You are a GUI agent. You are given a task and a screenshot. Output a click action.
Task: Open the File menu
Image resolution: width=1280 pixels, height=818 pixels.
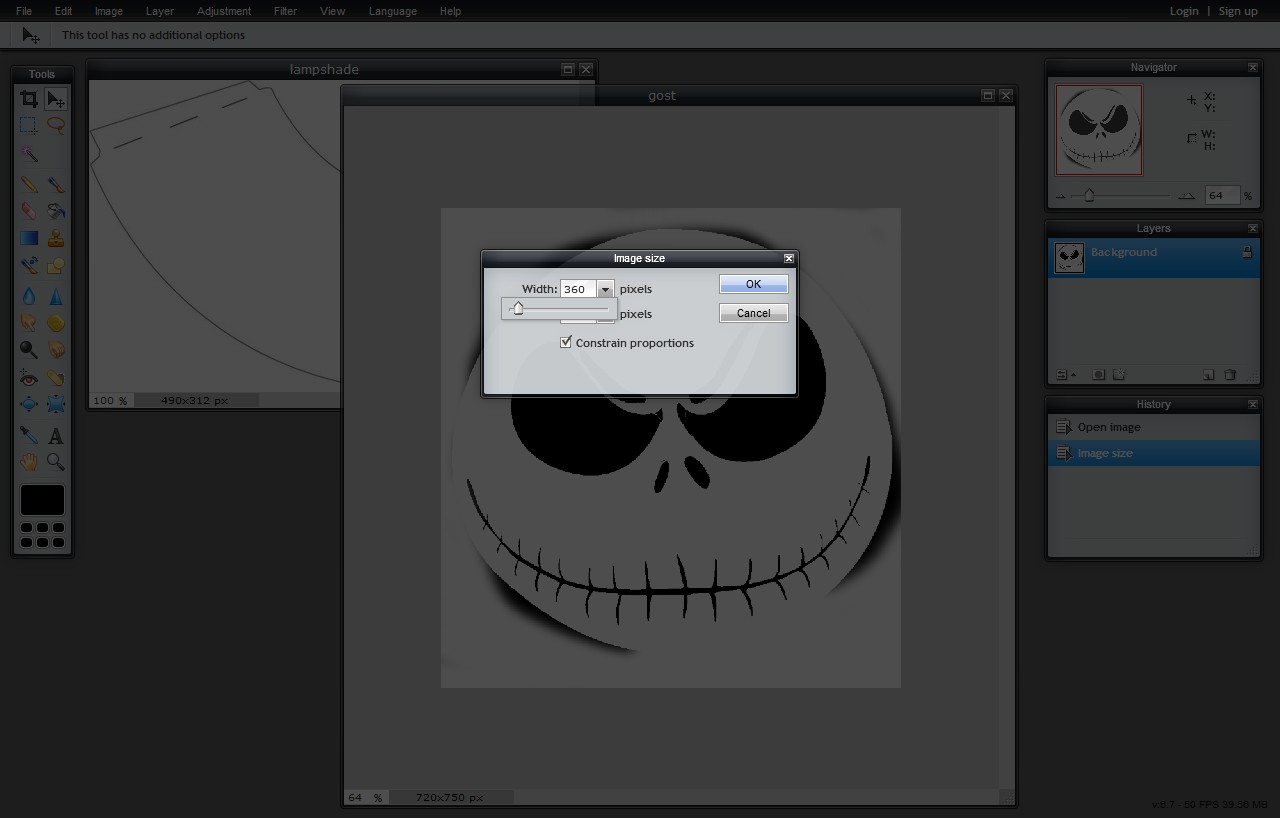point(24,11)
